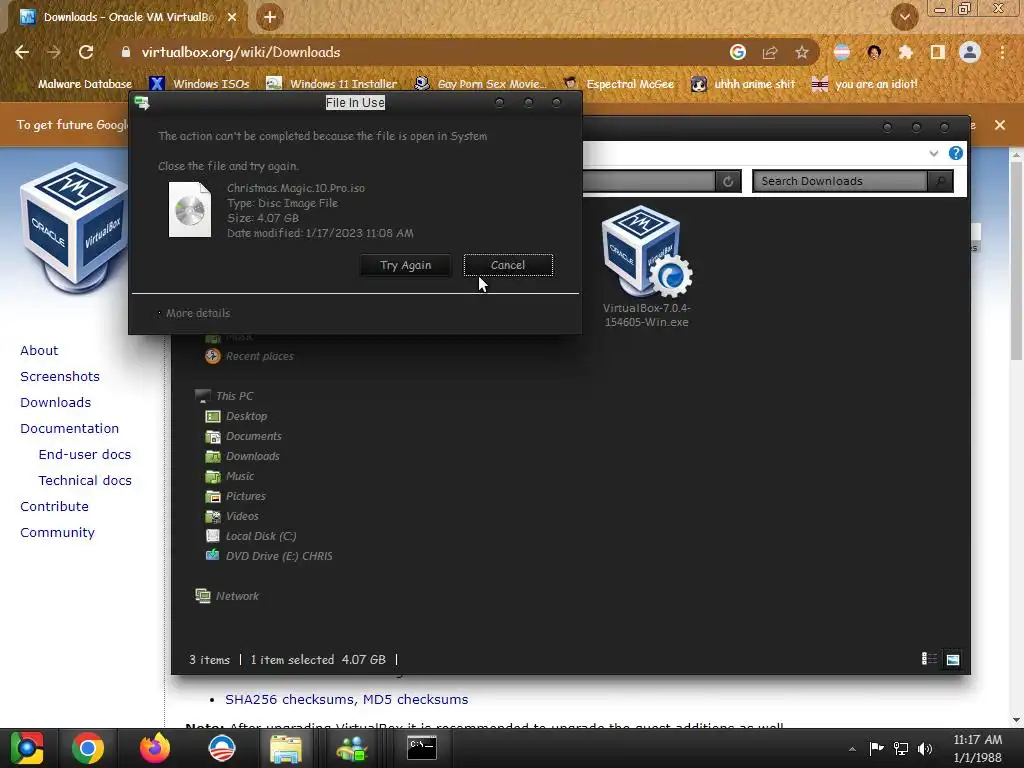The image size is (1024, 768).
Task: Toggle Chrome side panel icon
Action: [938, 52]
